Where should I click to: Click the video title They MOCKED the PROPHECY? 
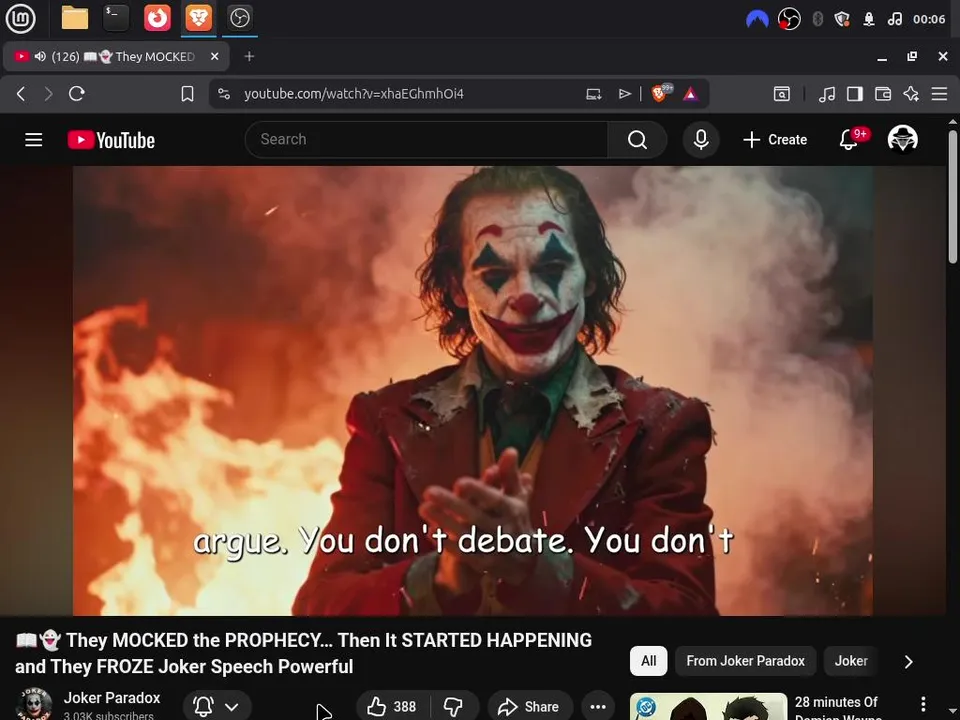pos(304,653)
